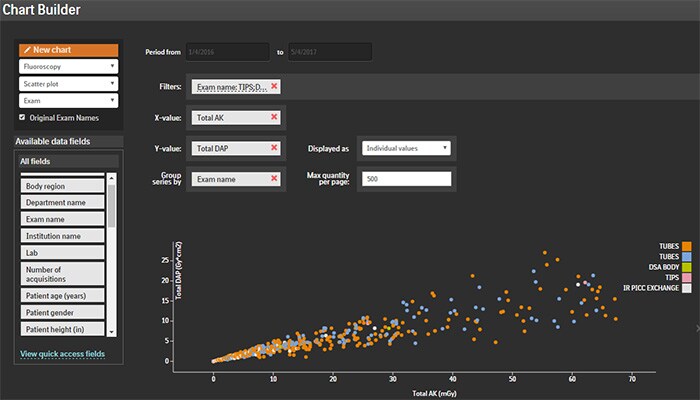The height and width of the screenshot is (400, 700).
Task: Open the Exam level dropdown
Action: tap(68, 100)
